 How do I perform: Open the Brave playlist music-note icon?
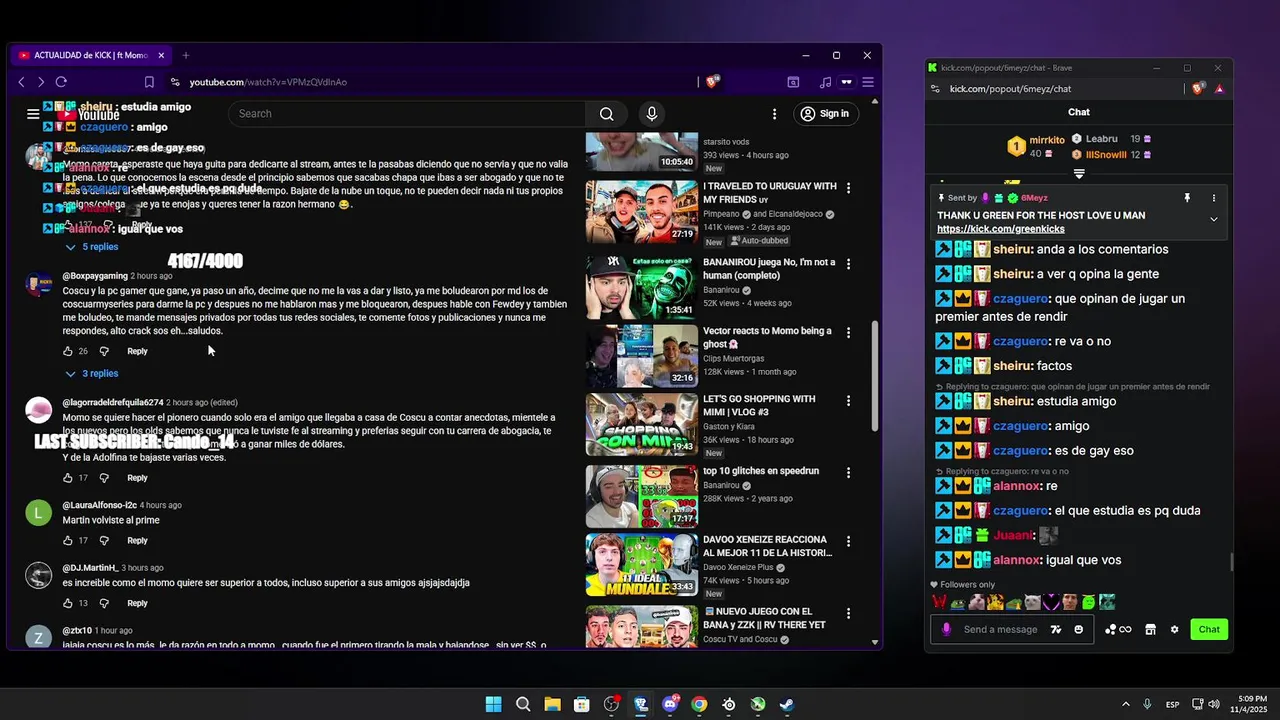pos(825,82)
